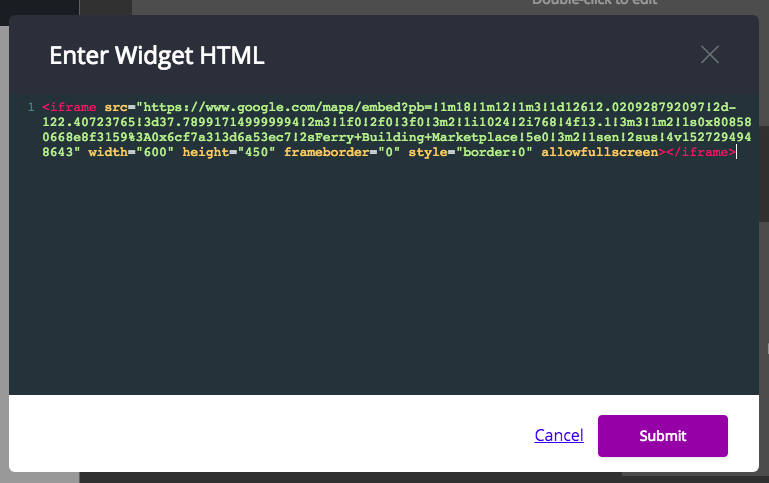The image size is (769, 483).
Task: Click the Submit button
Action: click(663, 436)
